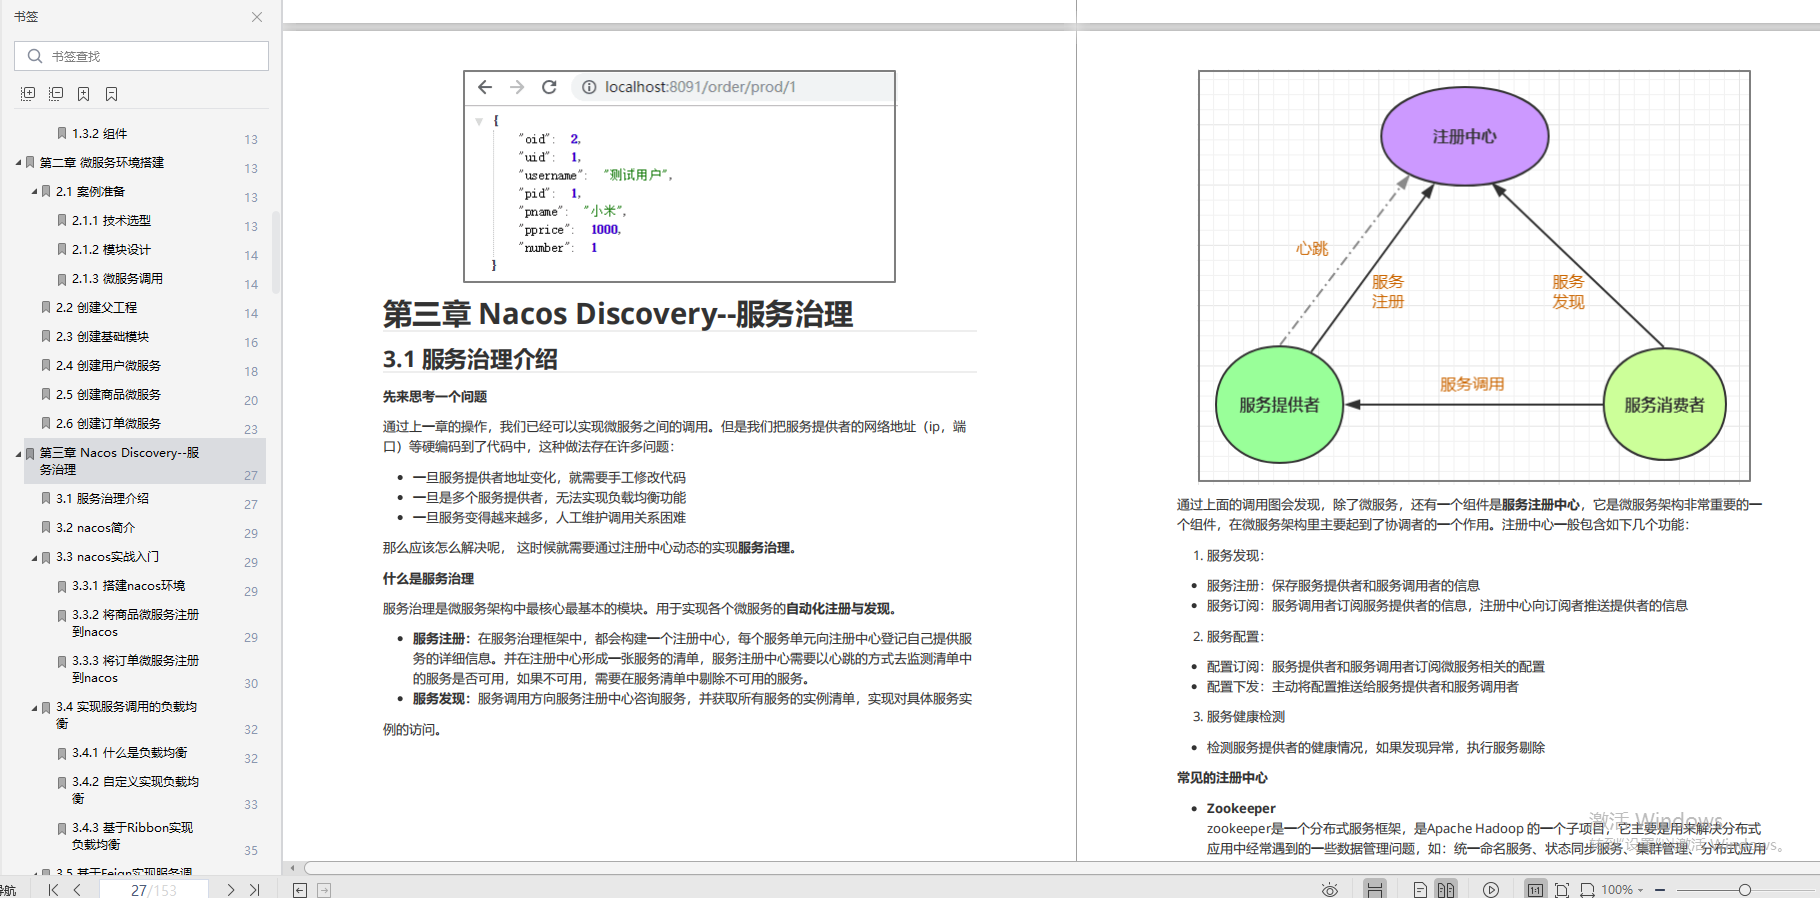Close the 书签 bookmark panel
Image resolution: width=1820 pixels, height=898 pixels.
coord(257,17)
